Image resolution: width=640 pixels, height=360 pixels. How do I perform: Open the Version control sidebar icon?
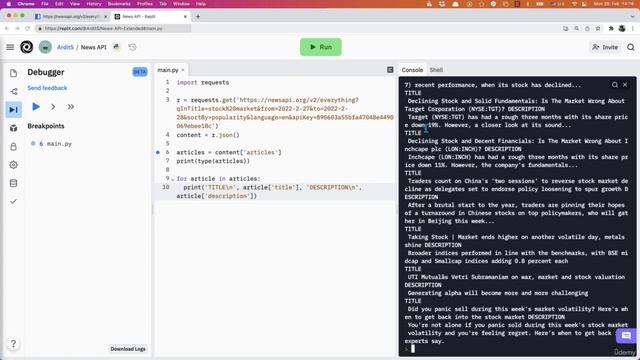click(13, 91)
